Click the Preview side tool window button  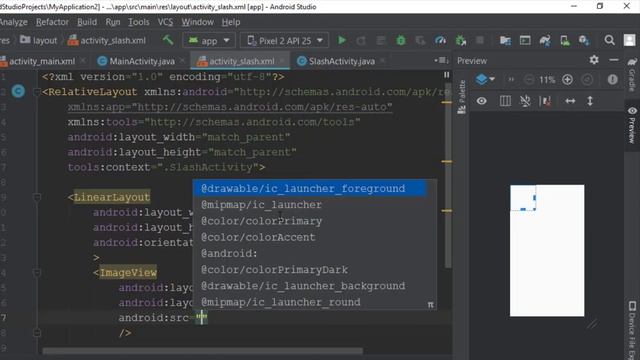tap(632, 124)
